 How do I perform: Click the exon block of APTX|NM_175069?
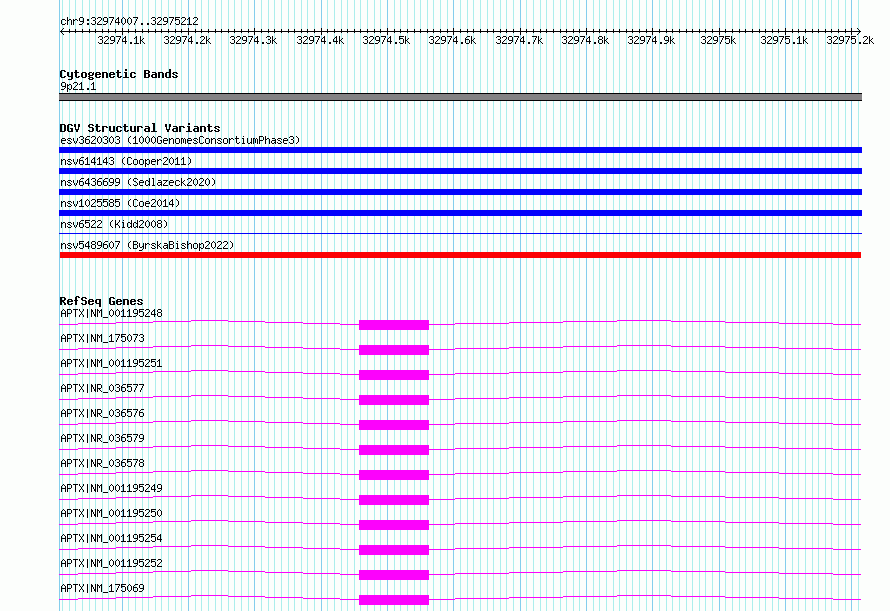click(394, 600)
